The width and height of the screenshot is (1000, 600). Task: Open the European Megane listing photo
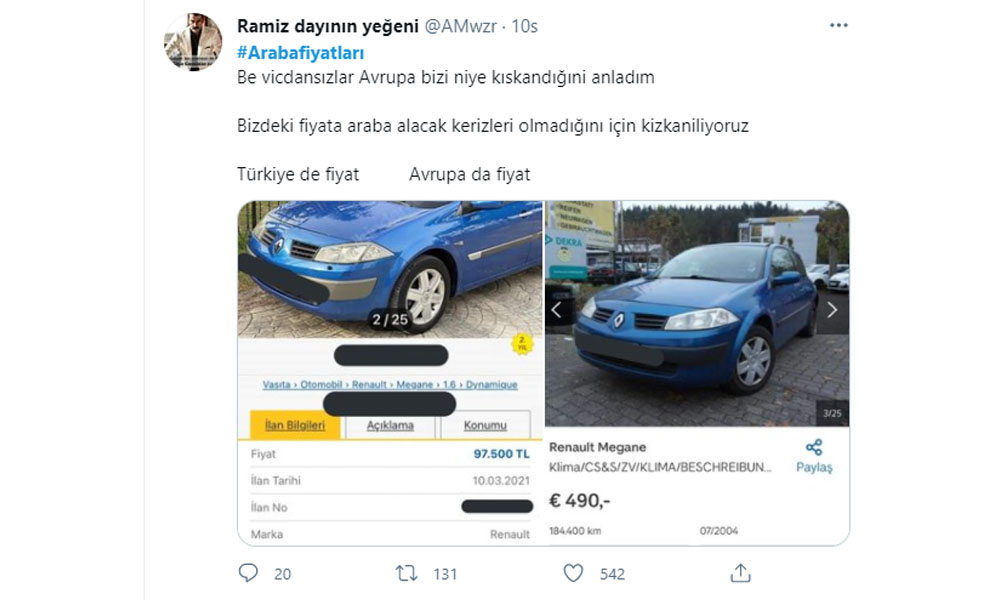697,314
